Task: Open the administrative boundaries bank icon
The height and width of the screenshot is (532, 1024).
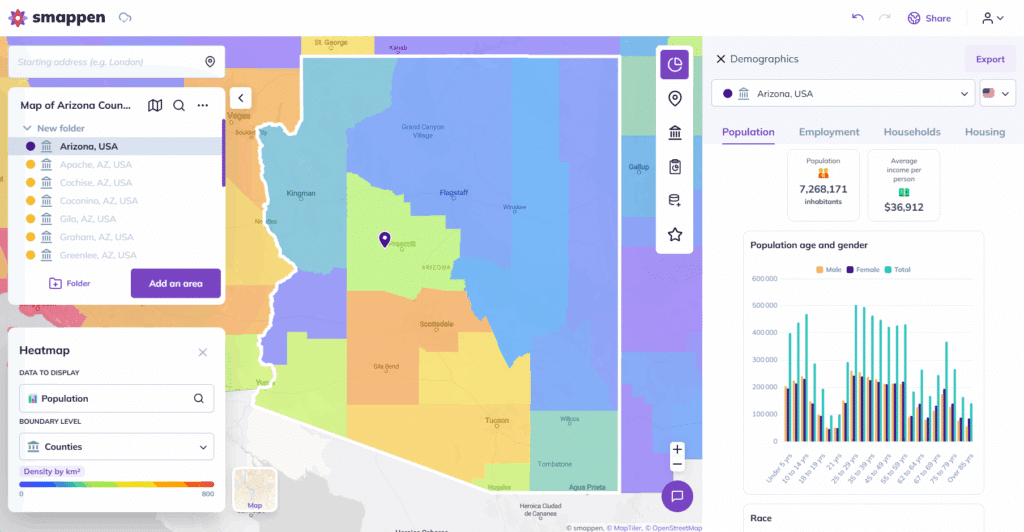Action: point(674,133)
